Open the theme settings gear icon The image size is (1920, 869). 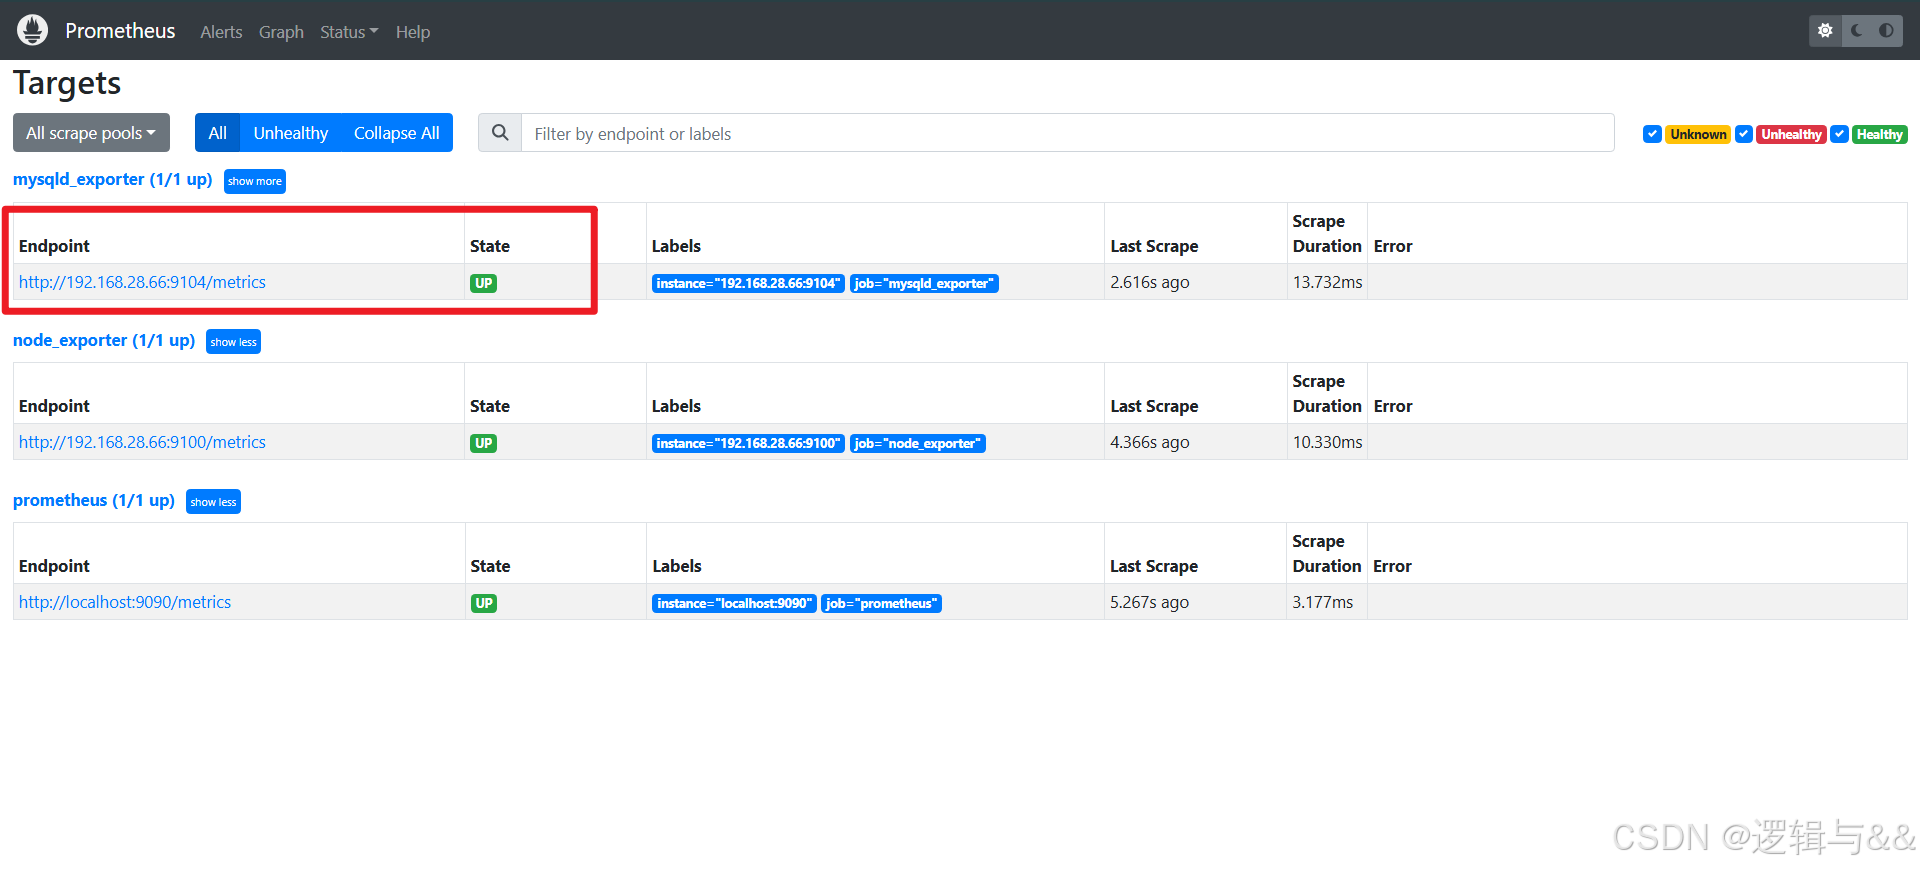click(1825, 31)
